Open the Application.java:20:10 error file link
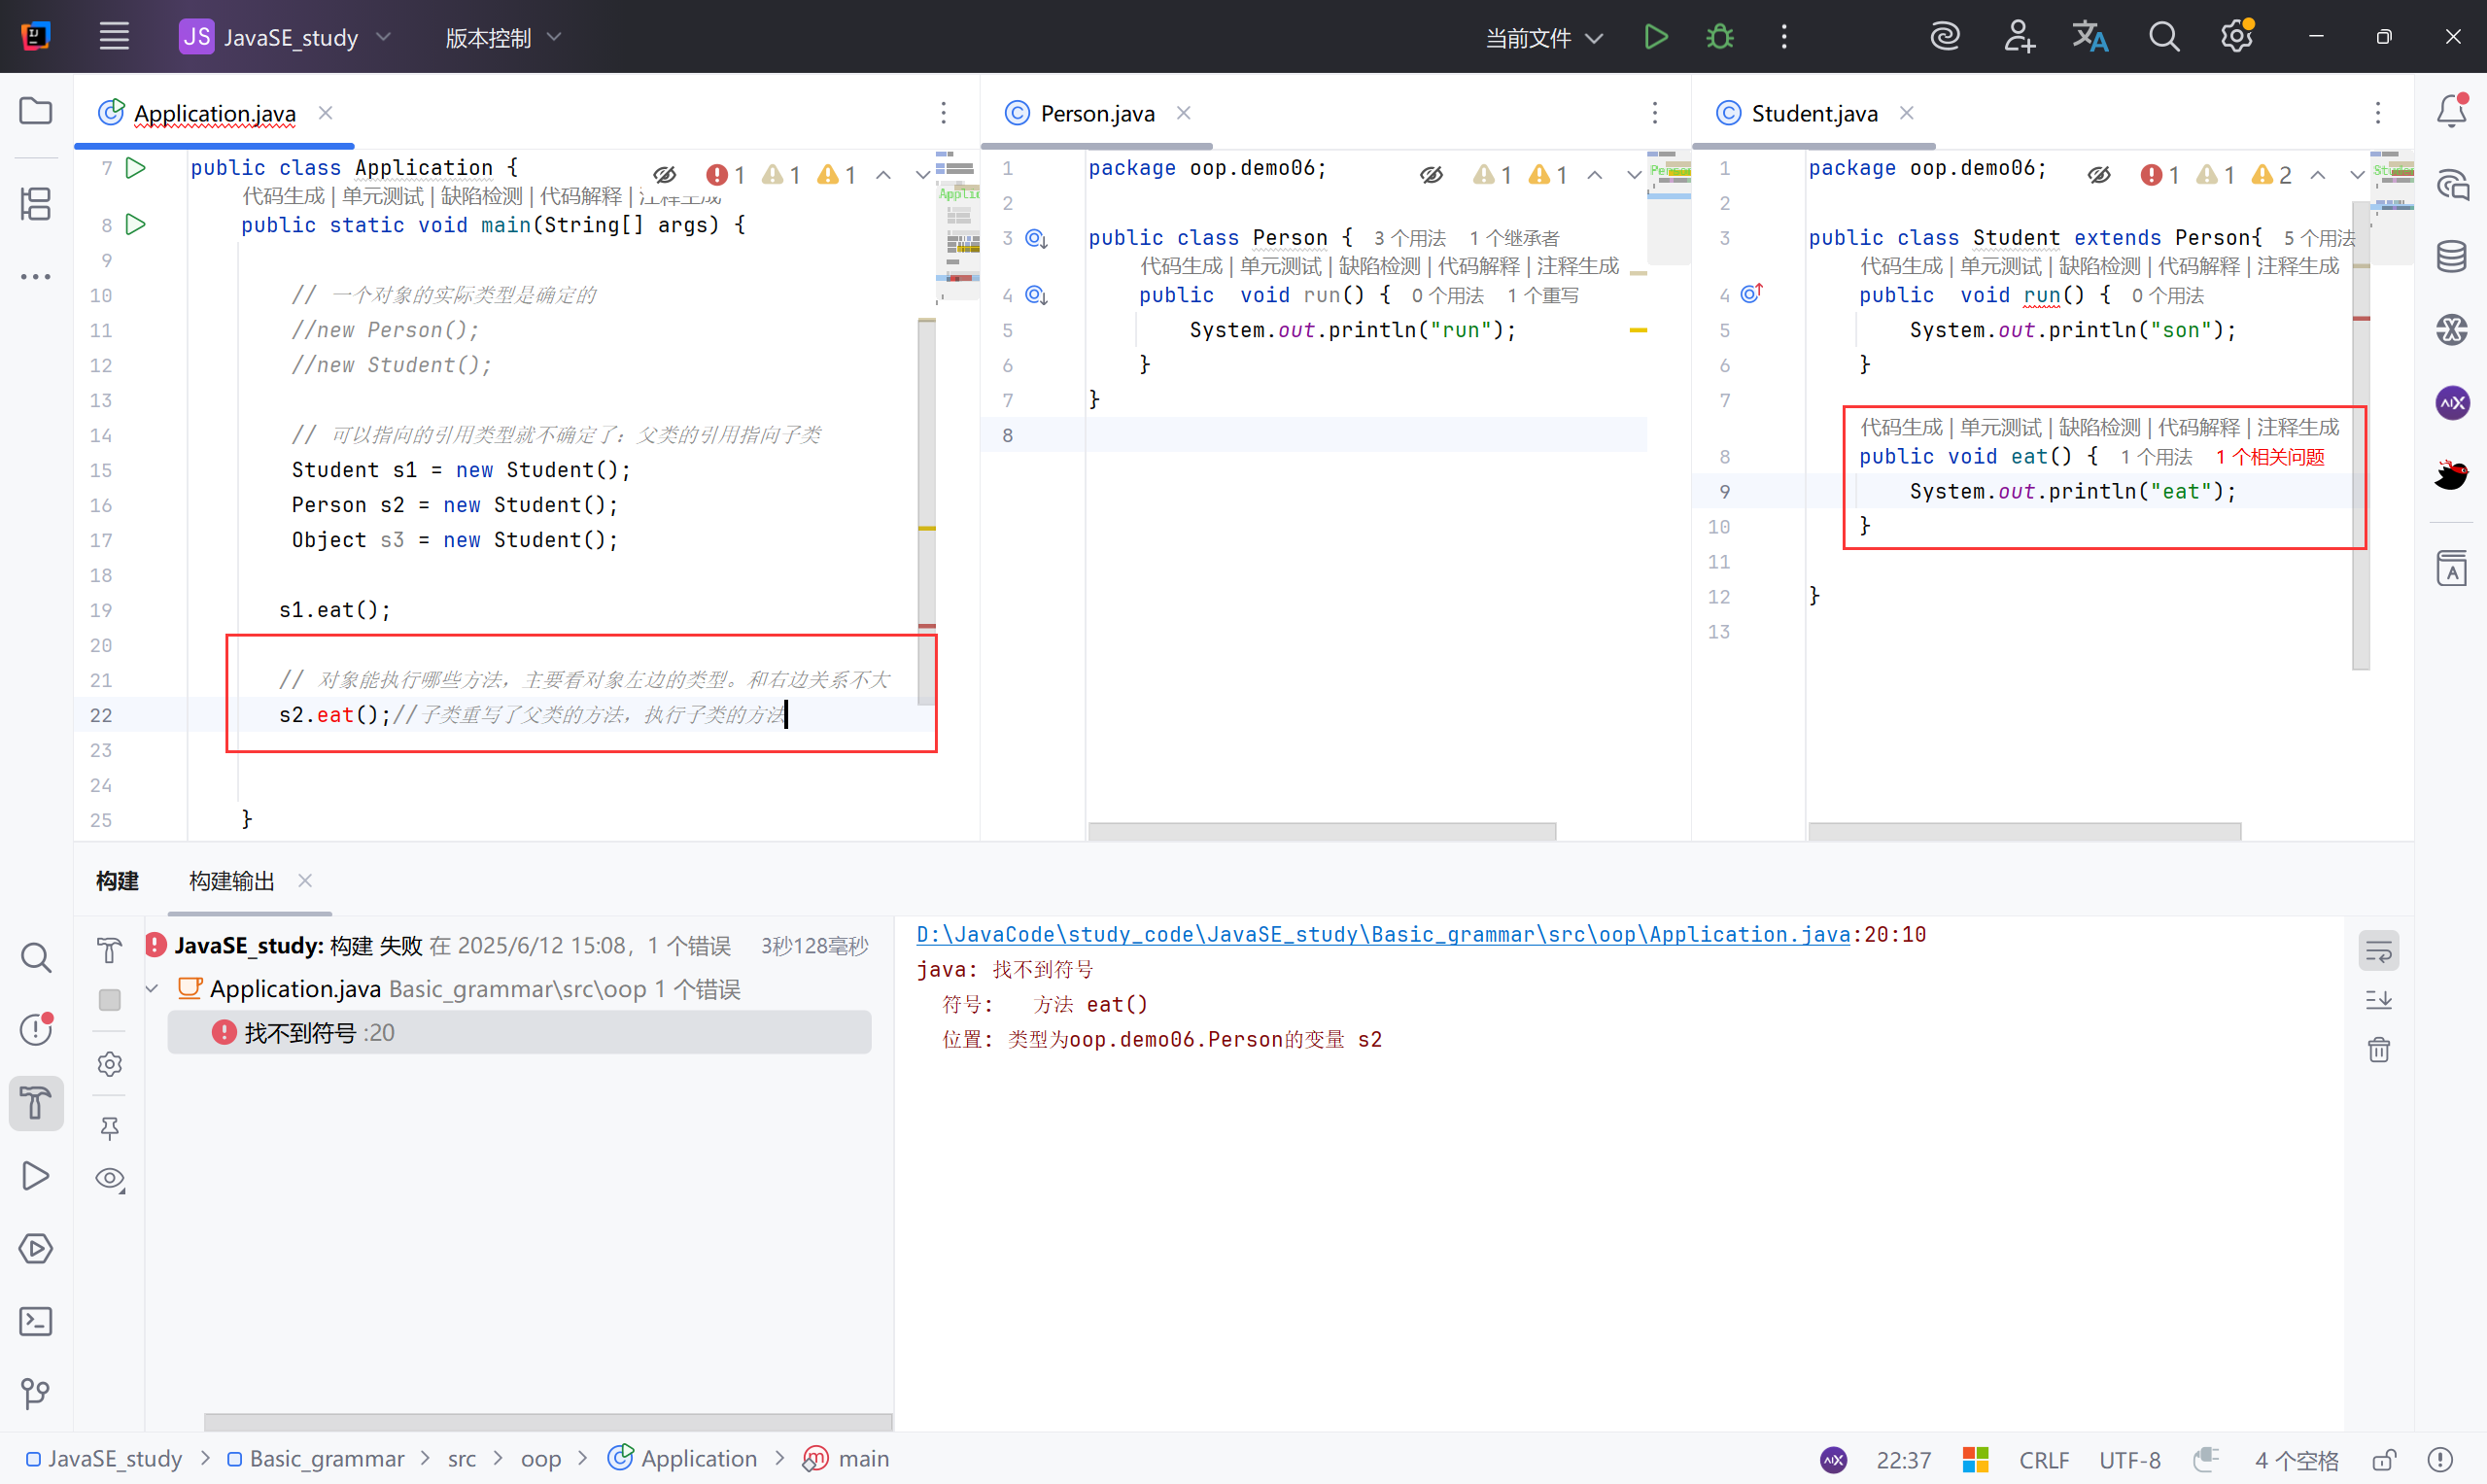The height and width of the screenshot is (1484, 2487). [1382, 934]
